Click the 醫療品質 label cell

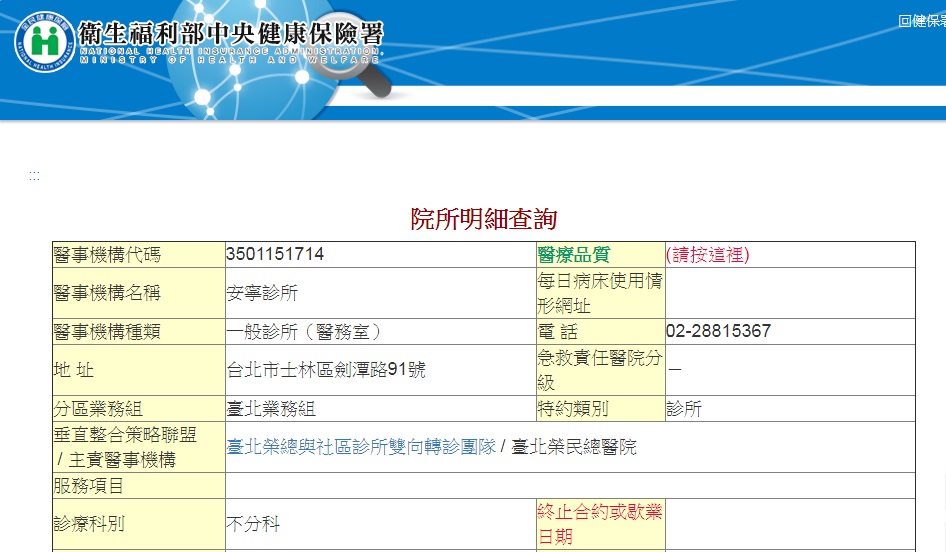(x=601, y=255)
